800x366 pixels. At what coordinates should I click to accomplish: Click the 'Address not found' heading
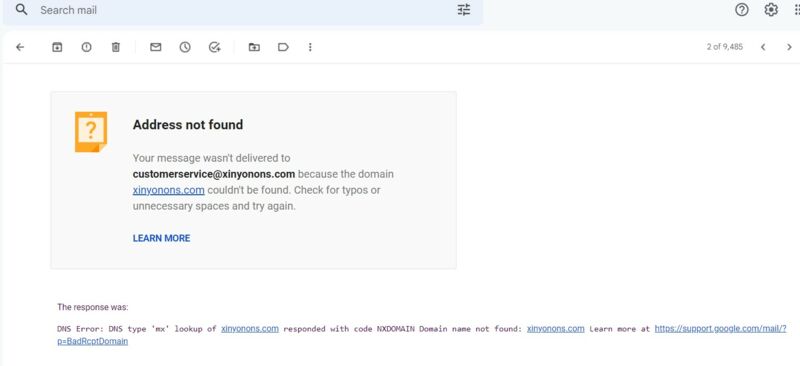tap(188, 125)
